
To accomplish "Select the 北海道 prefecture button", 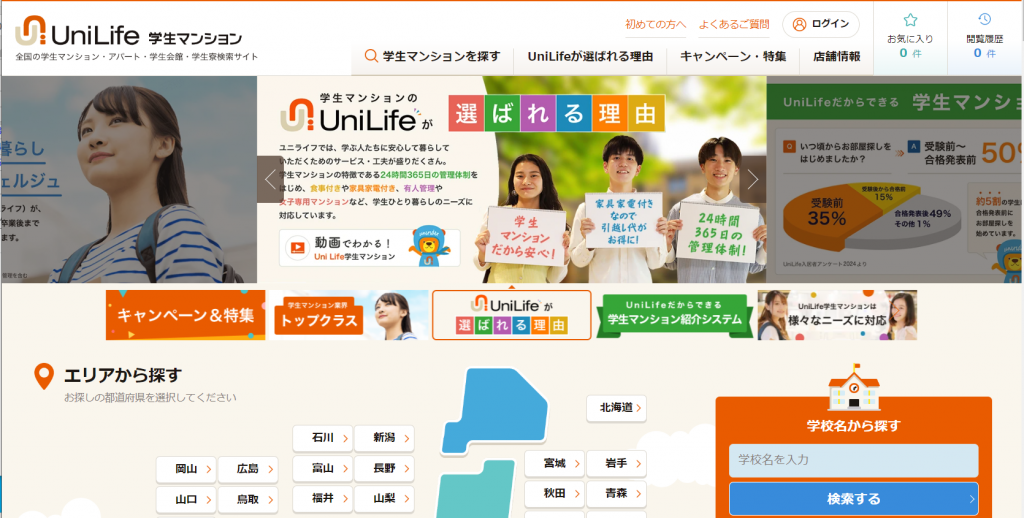I will point(616,408).
